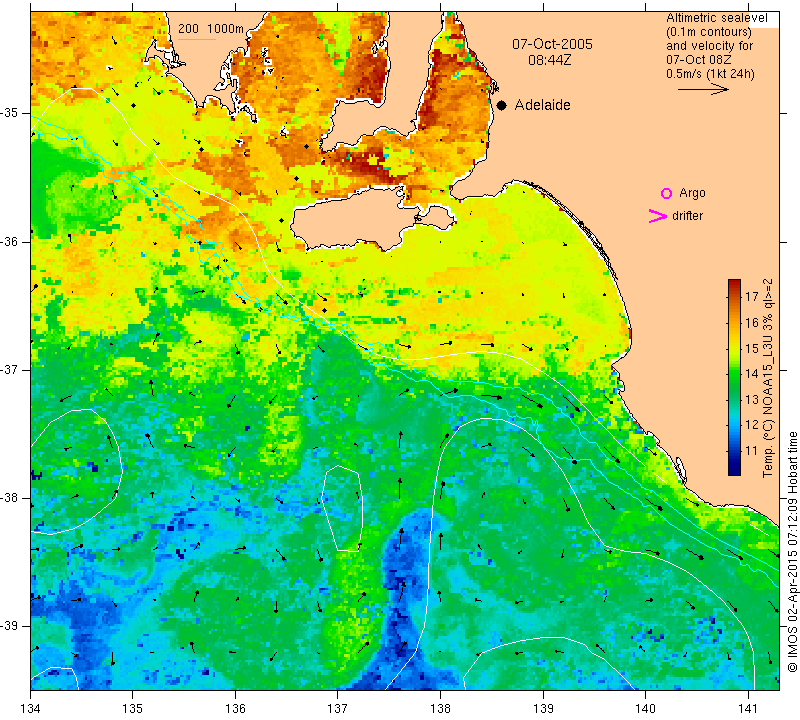Viewport: 800px width, 720px height.
Task: Click the magenta Argo circle legend symbol
Action: [666, 193]
